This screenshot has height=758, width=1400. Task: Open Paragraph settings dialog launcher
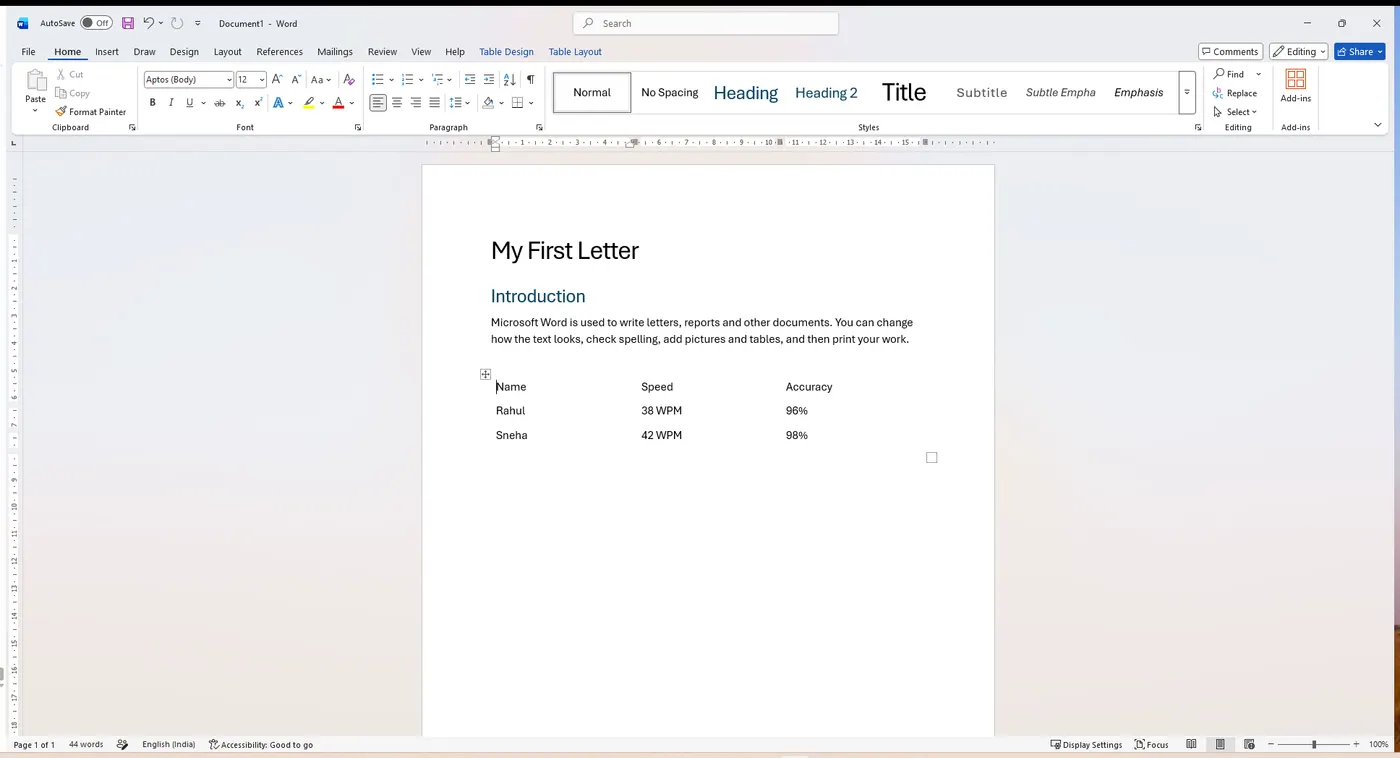(539, 128)
